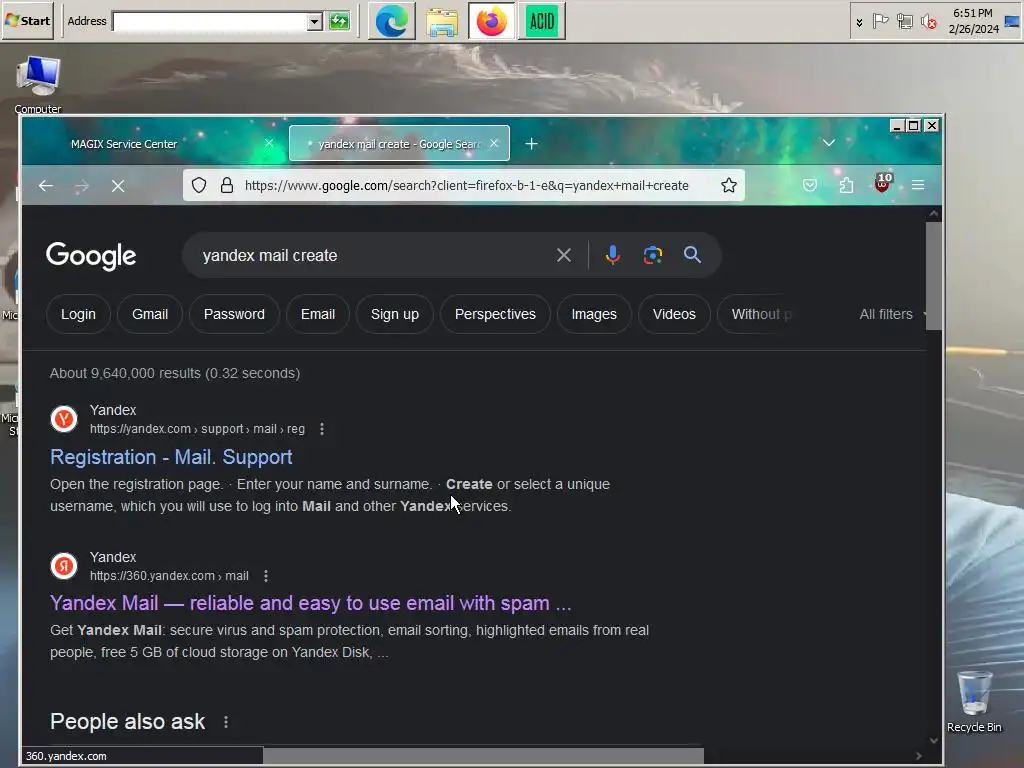Open the Address toolbar dropdown arrow

[x=315, y=22]
